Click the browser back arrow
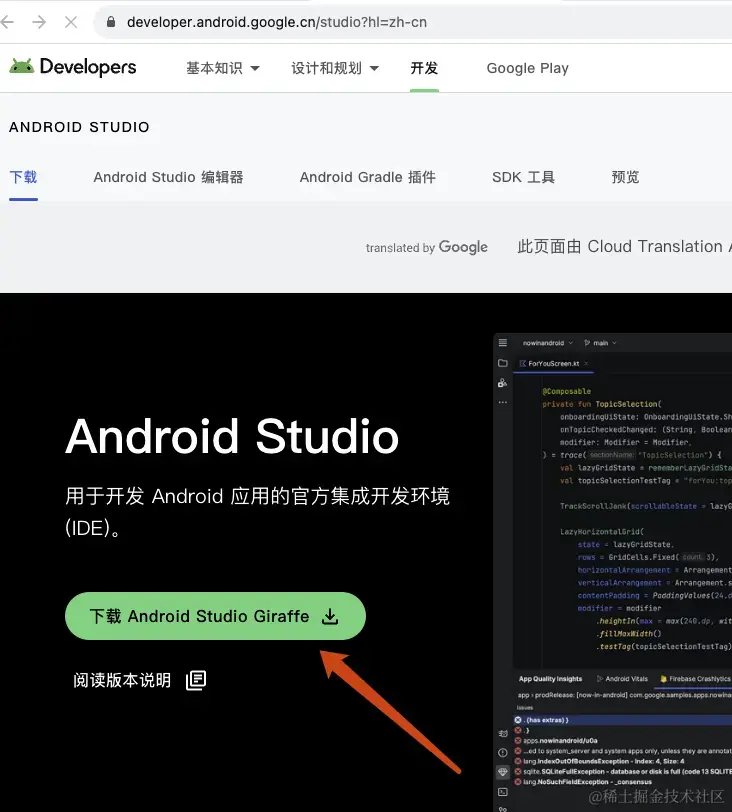Viewport: 732px width, 812px height. tap(7, 22)
